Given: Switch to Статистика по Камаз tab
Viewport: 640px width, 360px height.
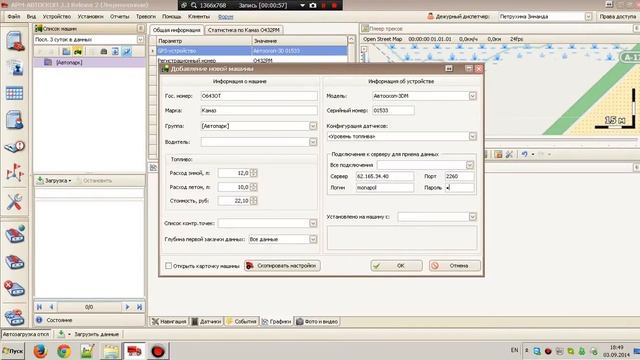Looking at the screenshot, I should (x=244, y=30).
